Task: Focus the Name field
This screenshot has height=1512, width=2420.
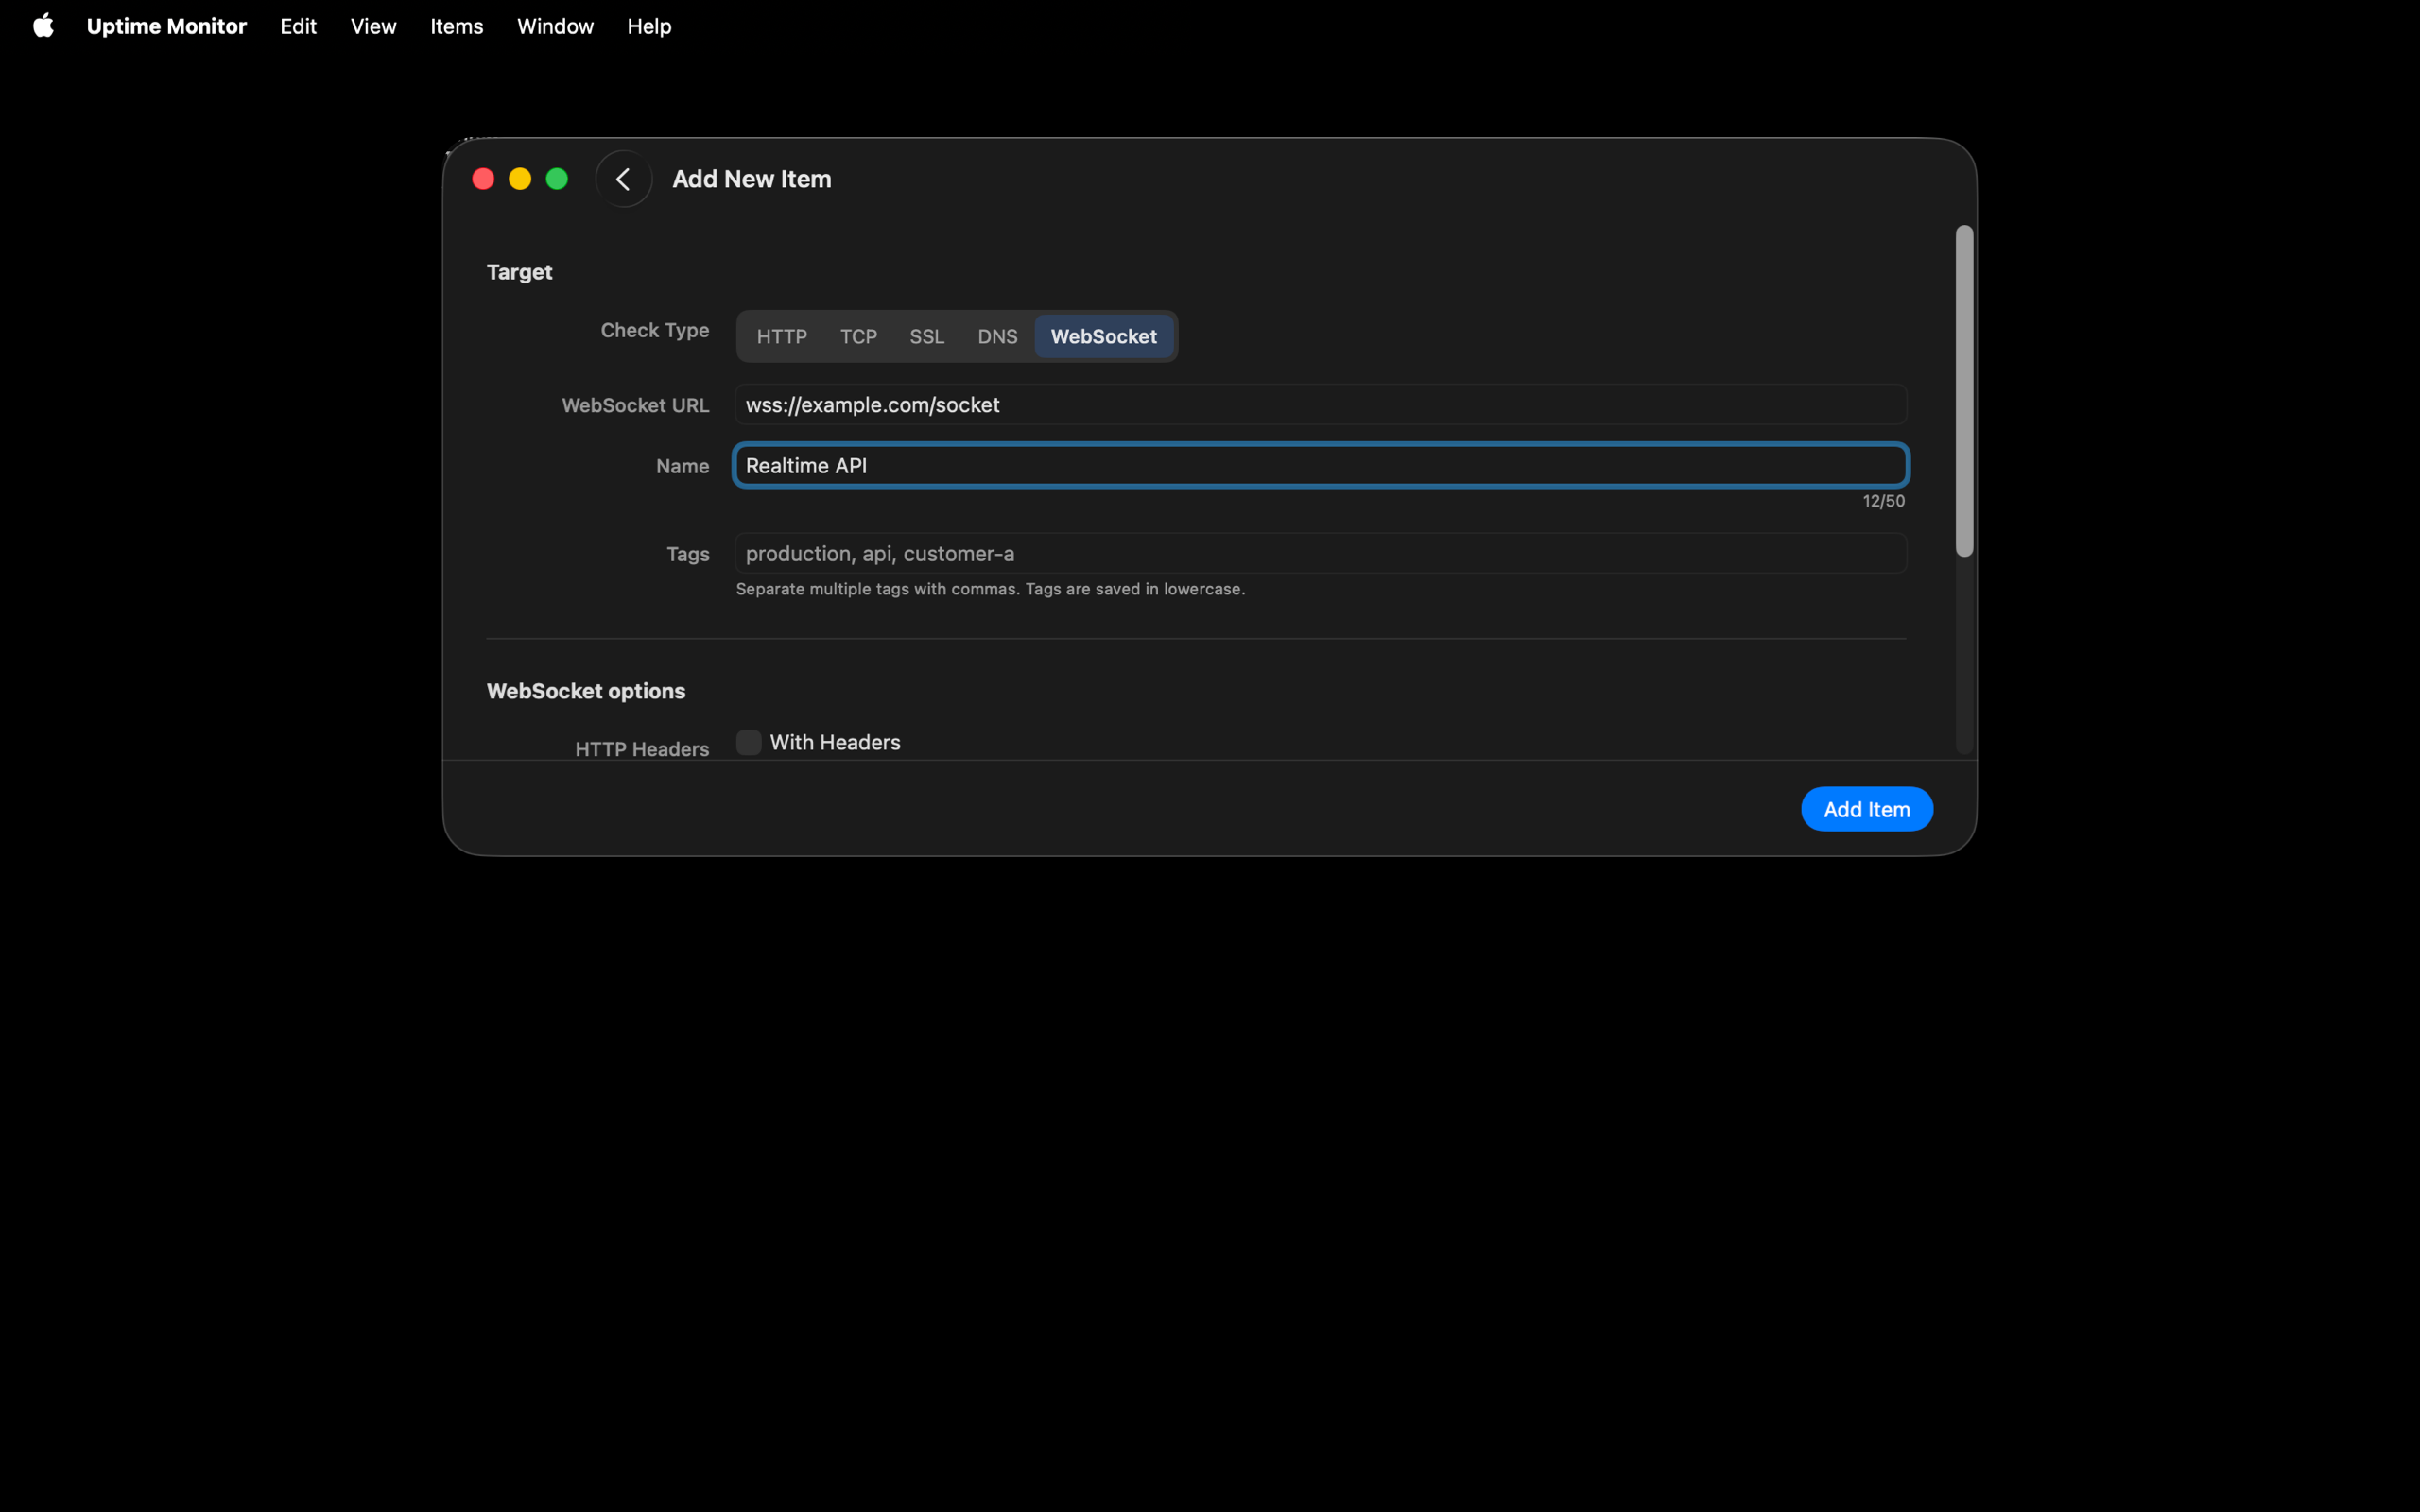Action: (x=1320, y=465)
